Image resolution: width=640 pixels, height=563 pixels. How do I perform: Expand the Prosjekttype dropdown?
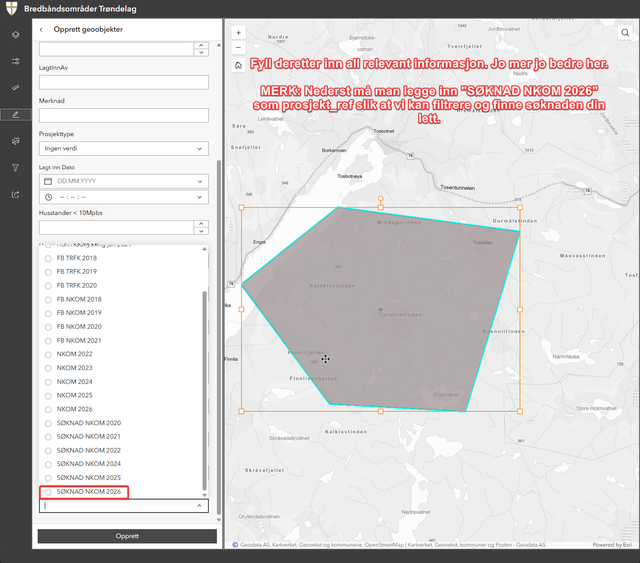[x=124, y=149]
